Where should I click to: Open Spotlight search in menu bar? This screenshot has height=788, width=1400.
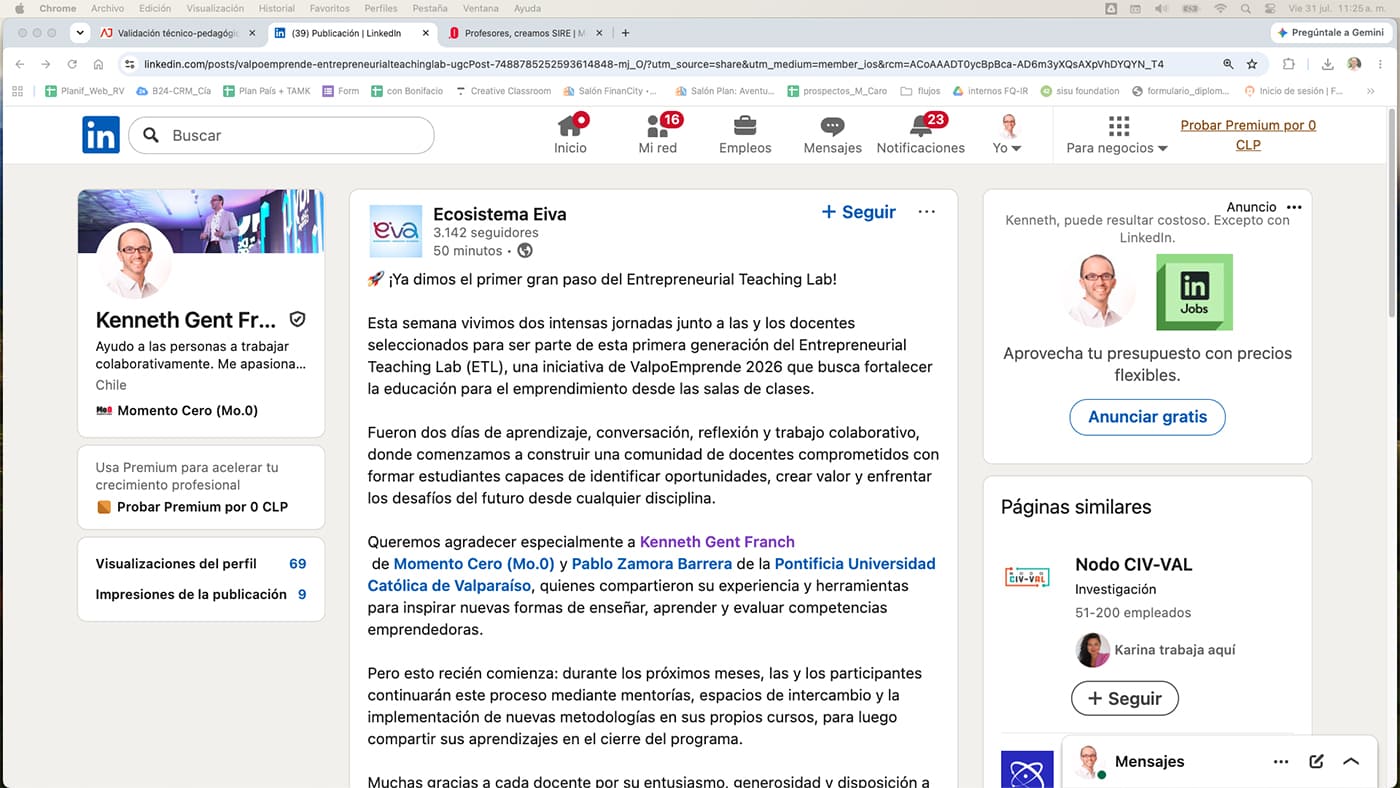pos(1245,8)
